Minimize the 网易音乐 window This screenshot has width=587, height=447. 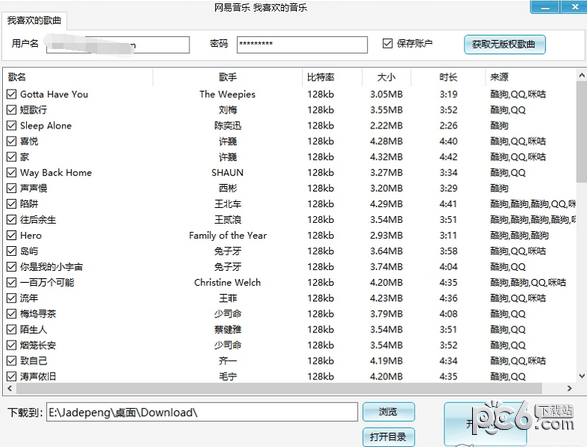[x=545, y=7]
